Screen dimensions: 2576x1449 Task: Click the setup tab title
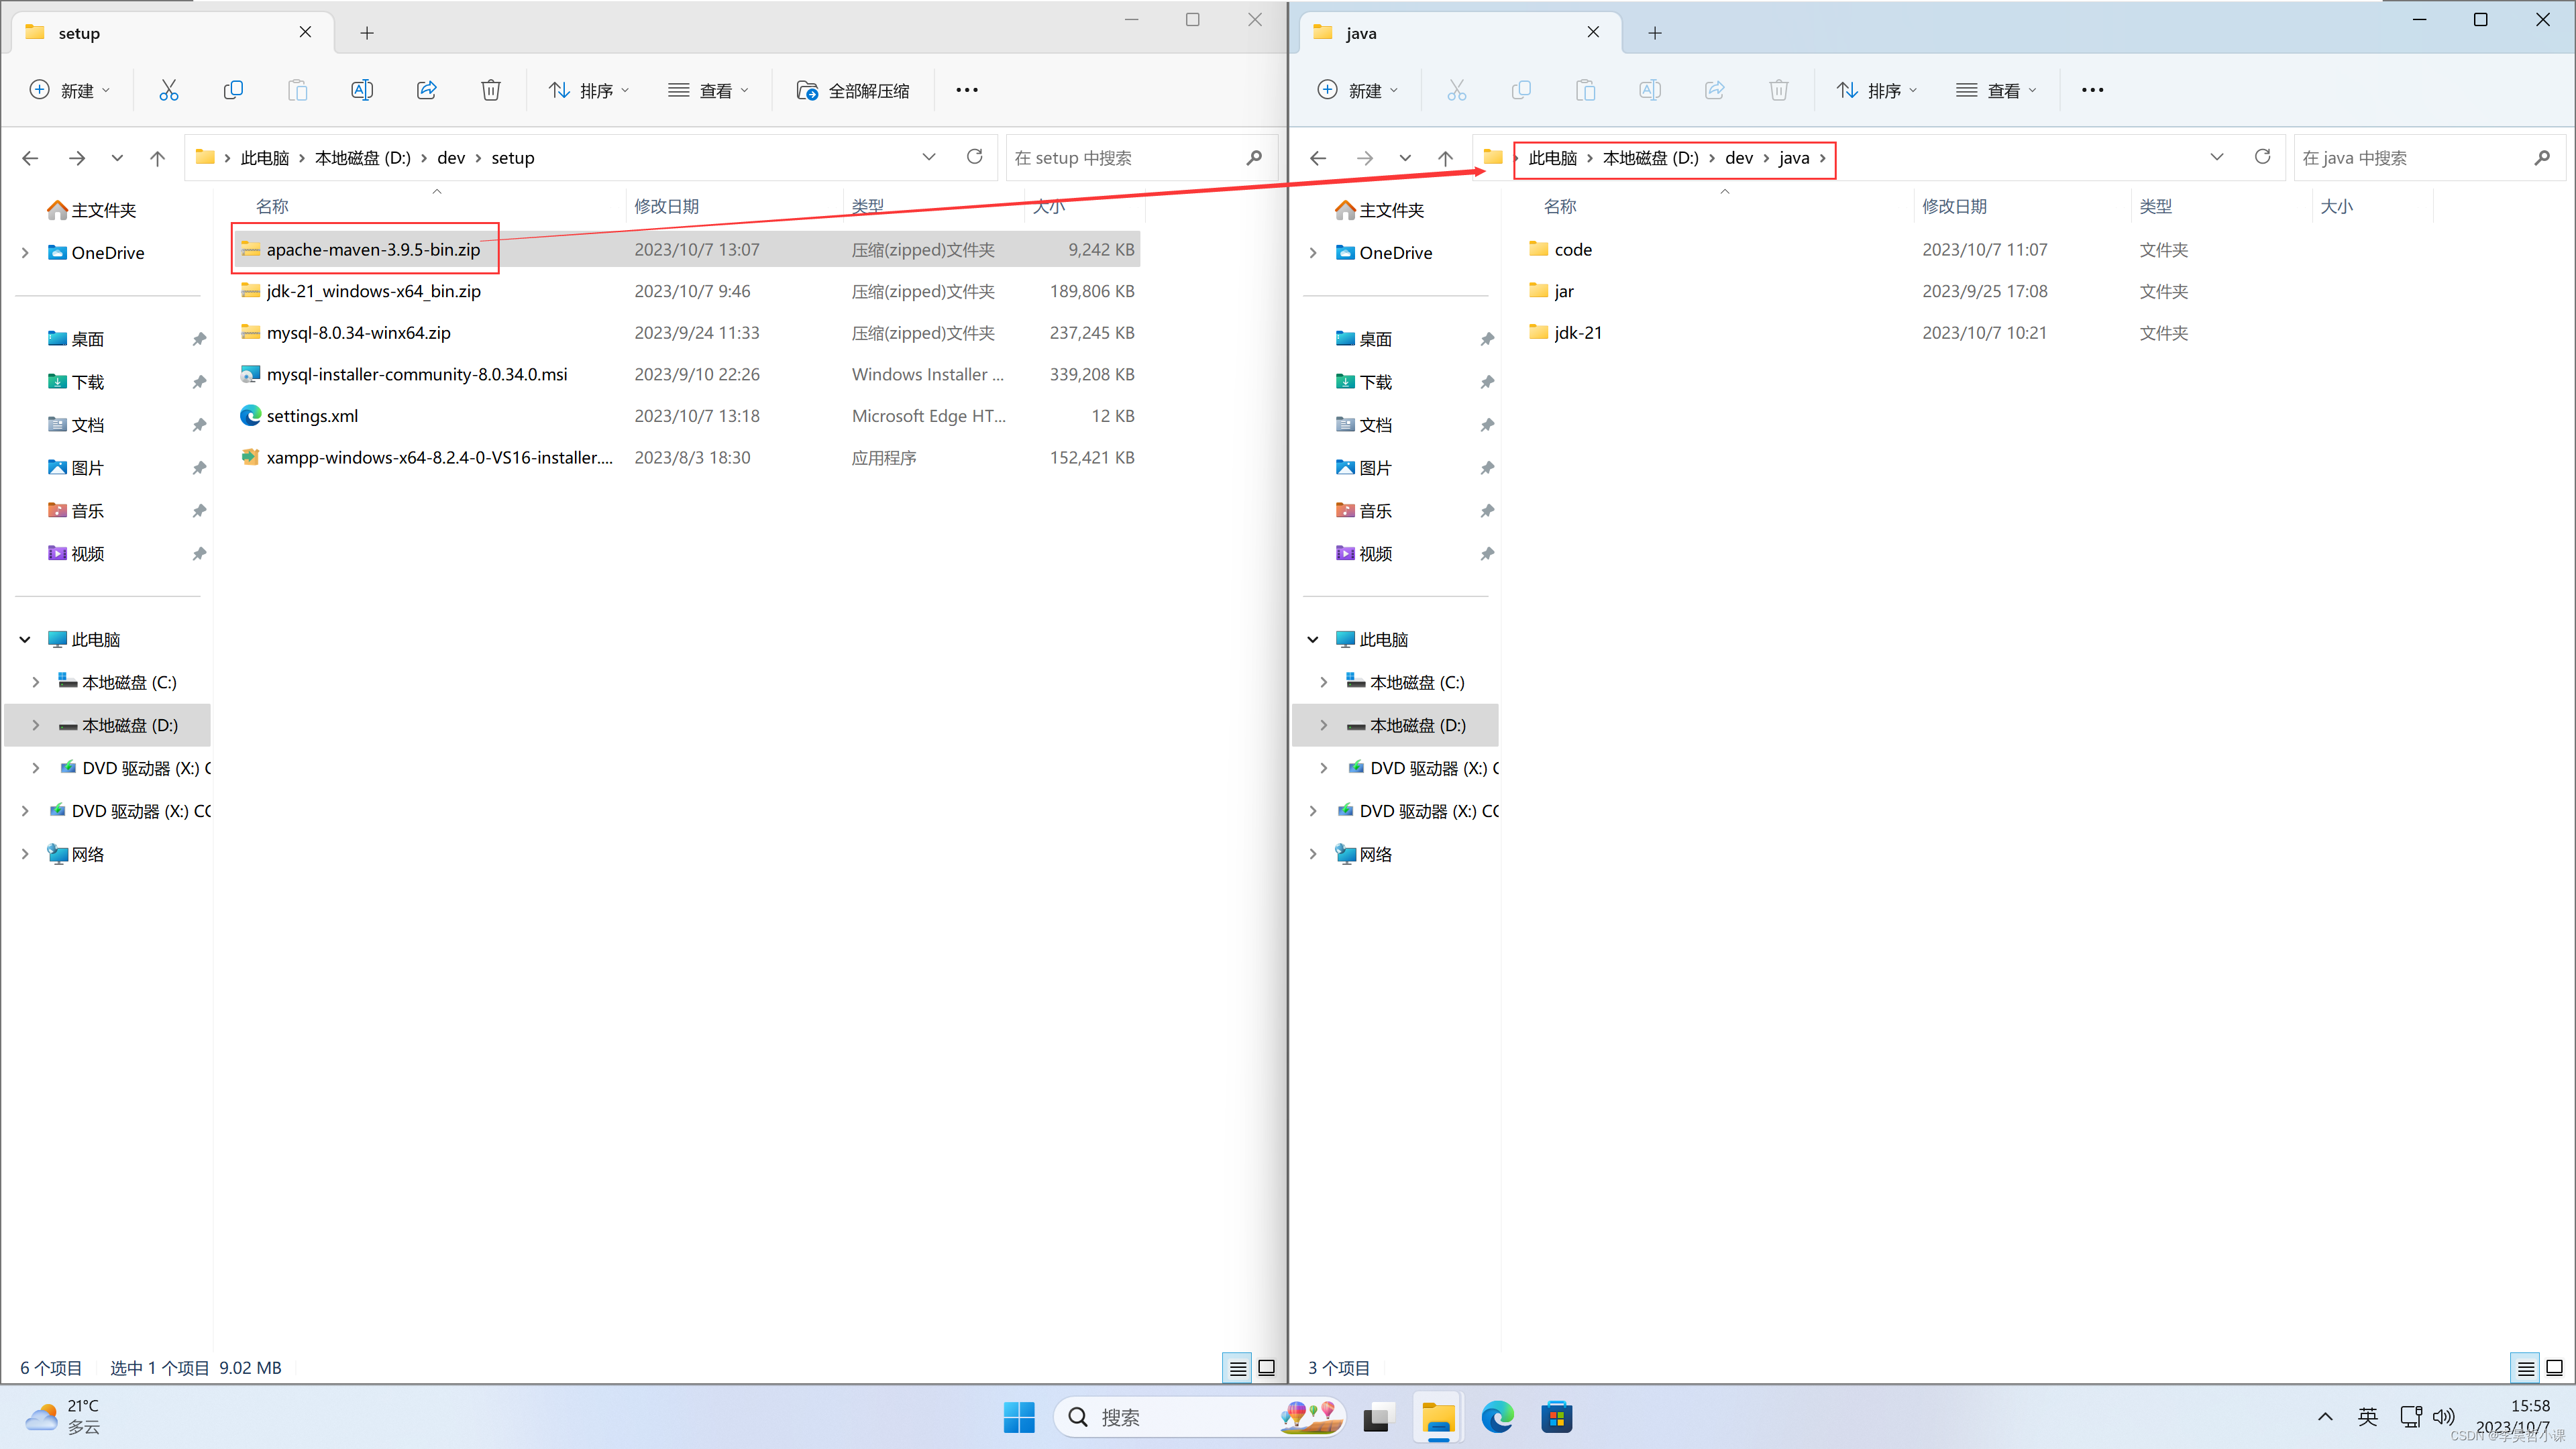79,33
